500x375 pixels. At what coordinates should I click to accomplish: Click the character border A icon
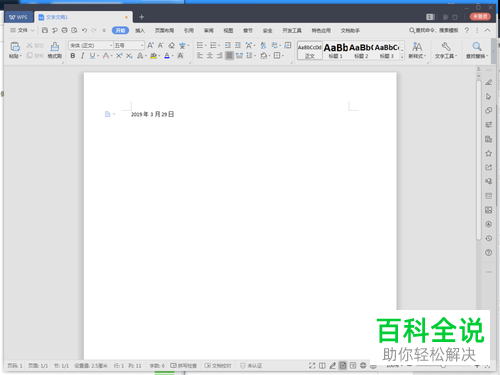point(180,56)
